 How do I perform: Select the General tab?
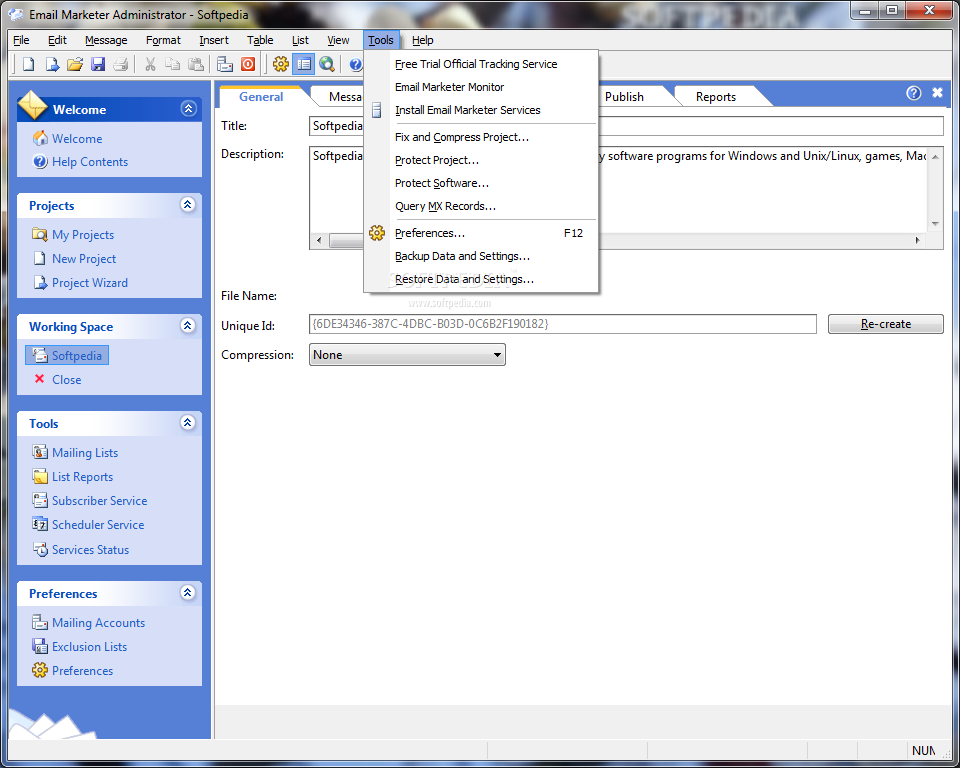coord(261,97)
